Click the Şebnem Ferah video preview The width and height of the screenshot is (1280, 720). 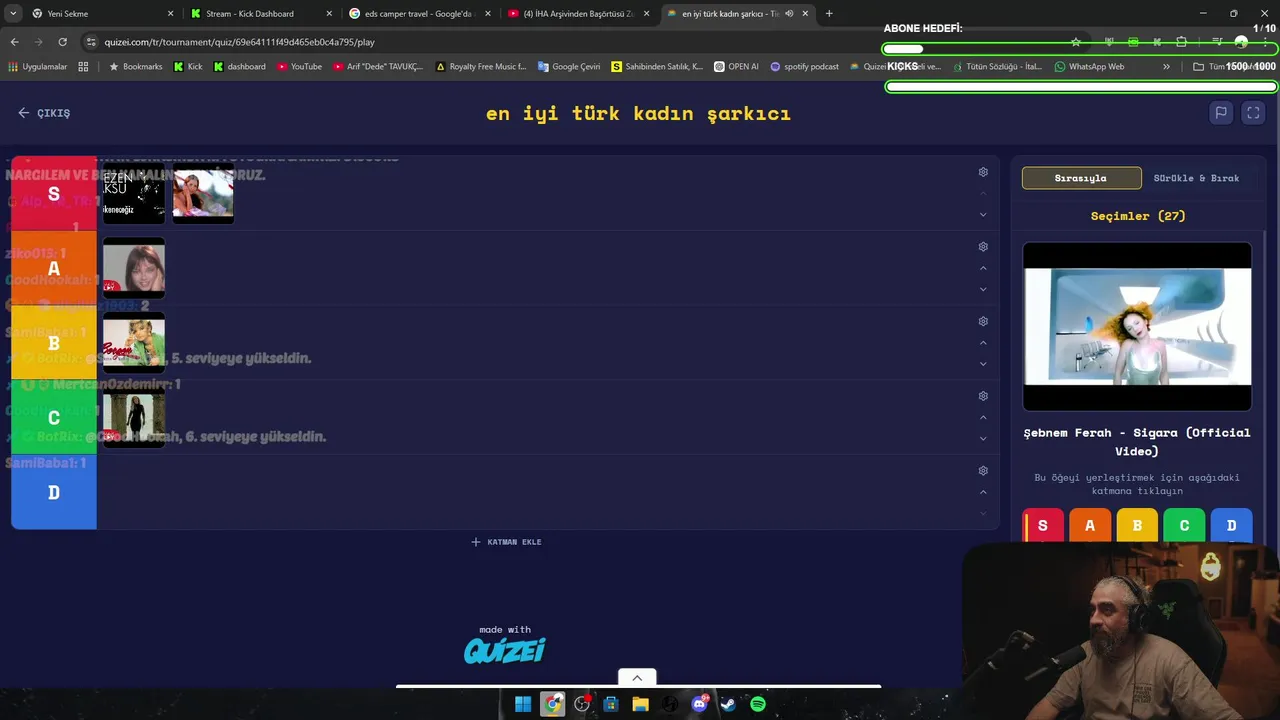pyautogui.click(x=1137, y=326)
